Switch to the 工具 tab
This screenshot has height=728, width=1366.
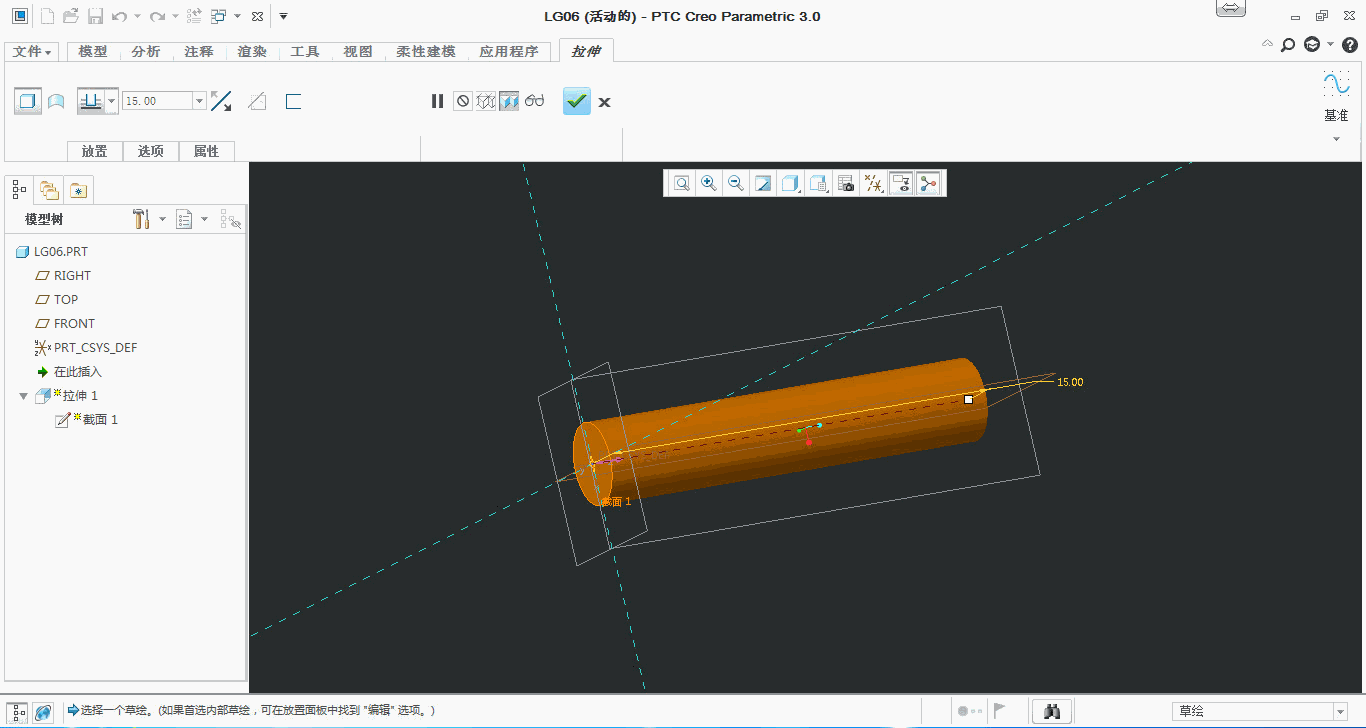tap(305, 51)
